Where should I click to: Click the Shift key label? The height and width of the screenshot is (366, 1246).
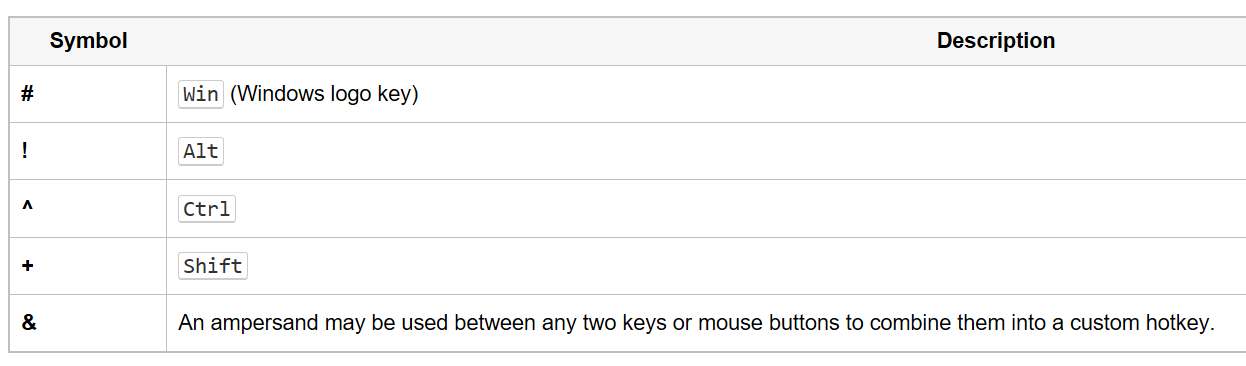213,266
